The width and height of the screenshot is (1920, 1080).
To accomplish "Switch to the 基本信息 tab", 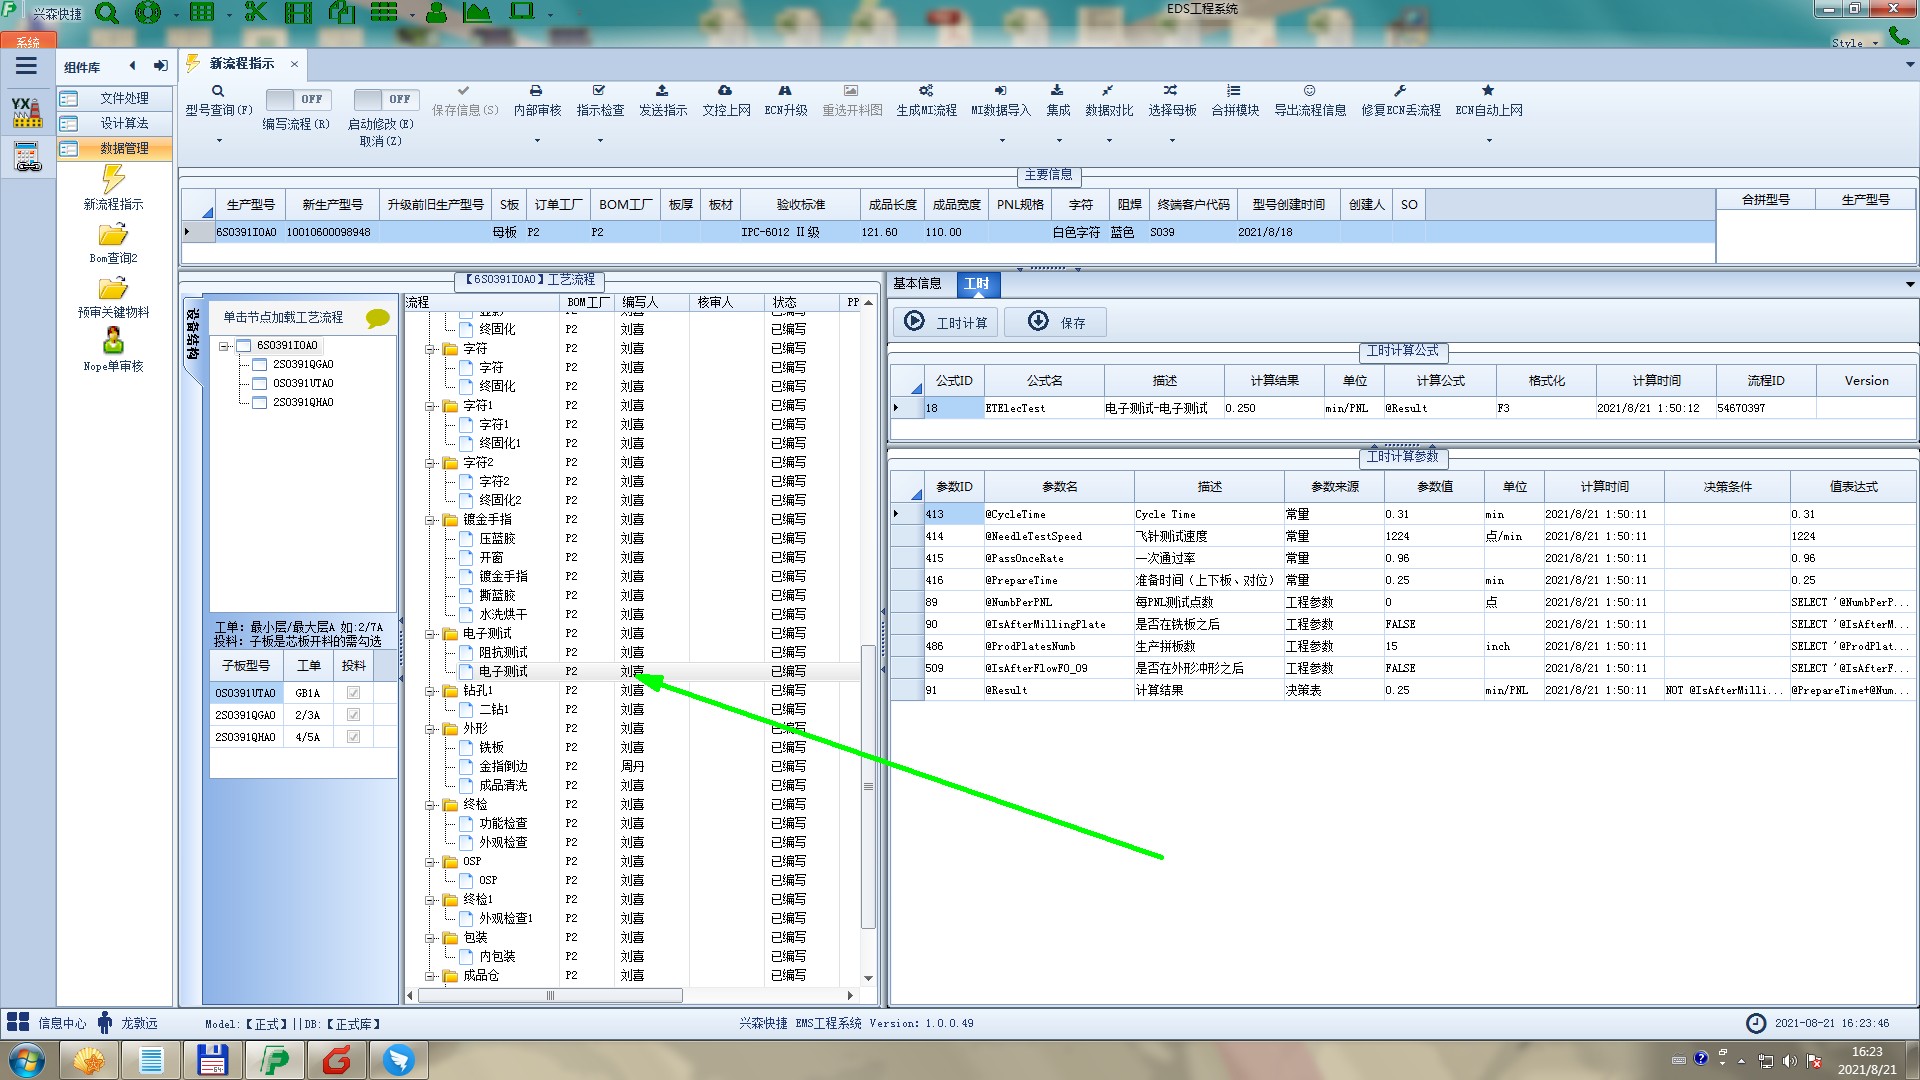I will click(917, 284).
